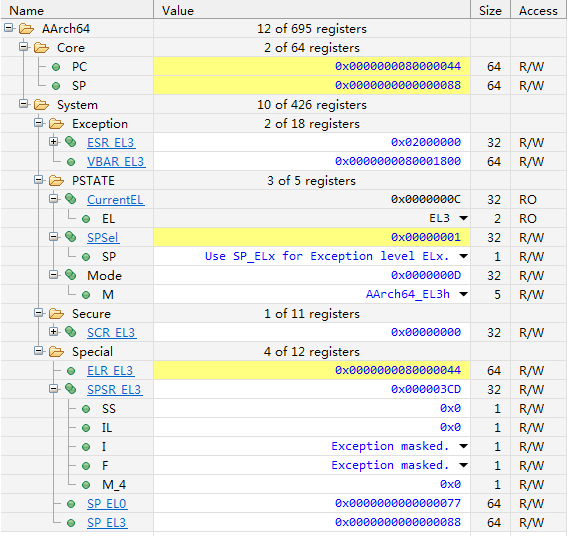567x536 pixels.
Task: Open the EL3 value dropdown
Action: tap(463, 218)
